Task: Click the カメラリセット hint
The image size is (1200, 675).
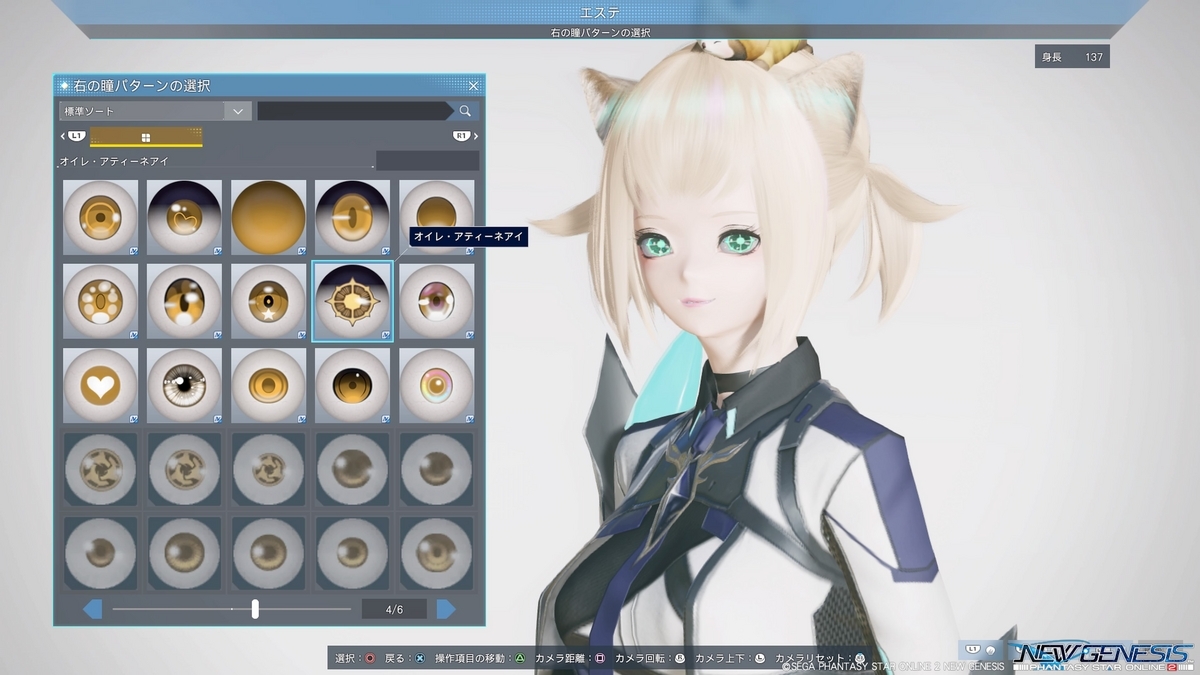Action: (x=820, y=659)
